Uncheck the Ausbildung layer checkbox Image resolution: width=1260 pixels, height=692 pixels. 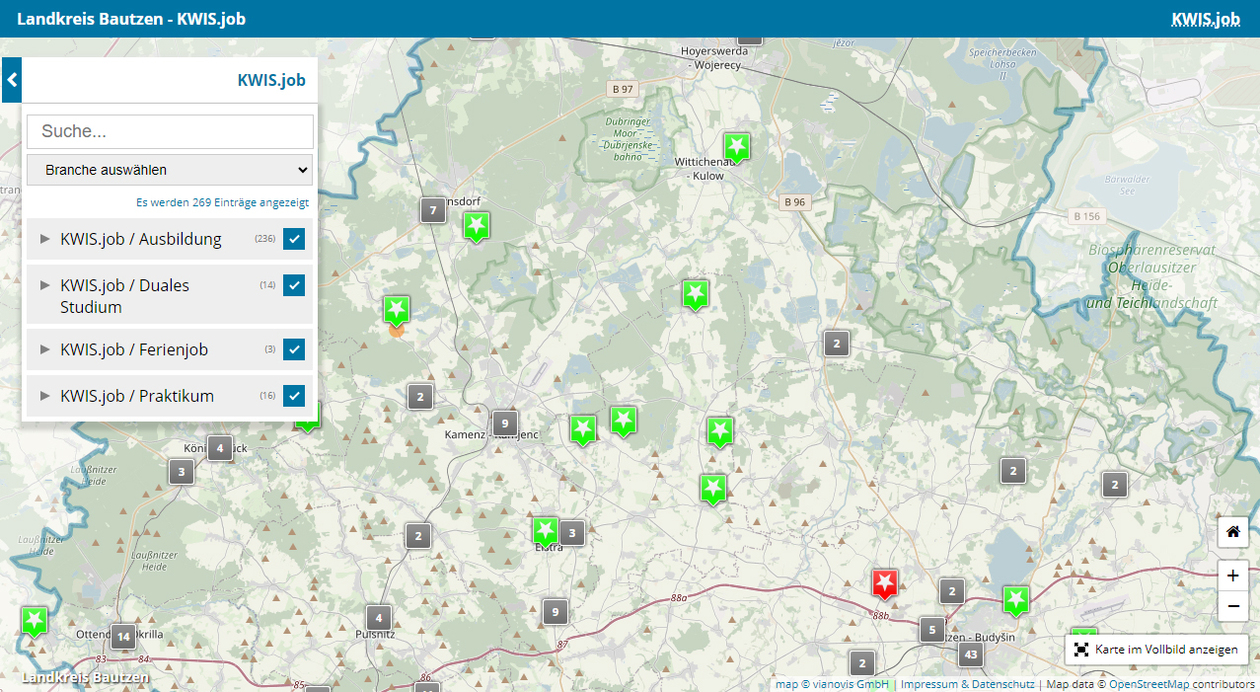pyautogui.click(x=294, y=239)
